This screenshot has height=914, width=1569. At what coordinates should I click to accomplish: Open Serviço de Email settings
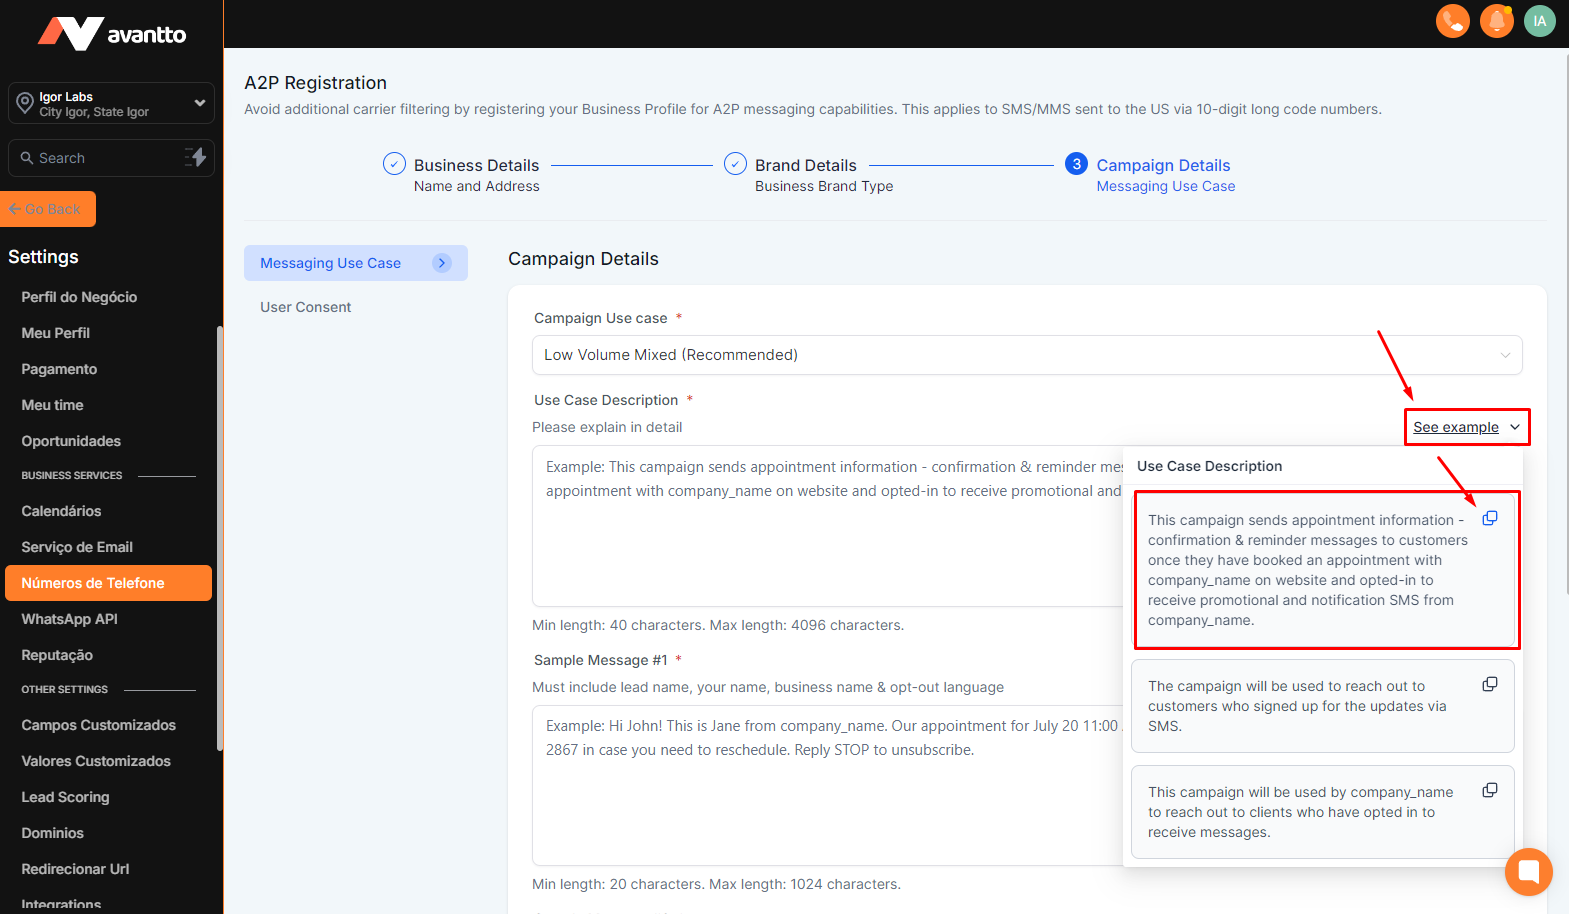click(77, 547)
